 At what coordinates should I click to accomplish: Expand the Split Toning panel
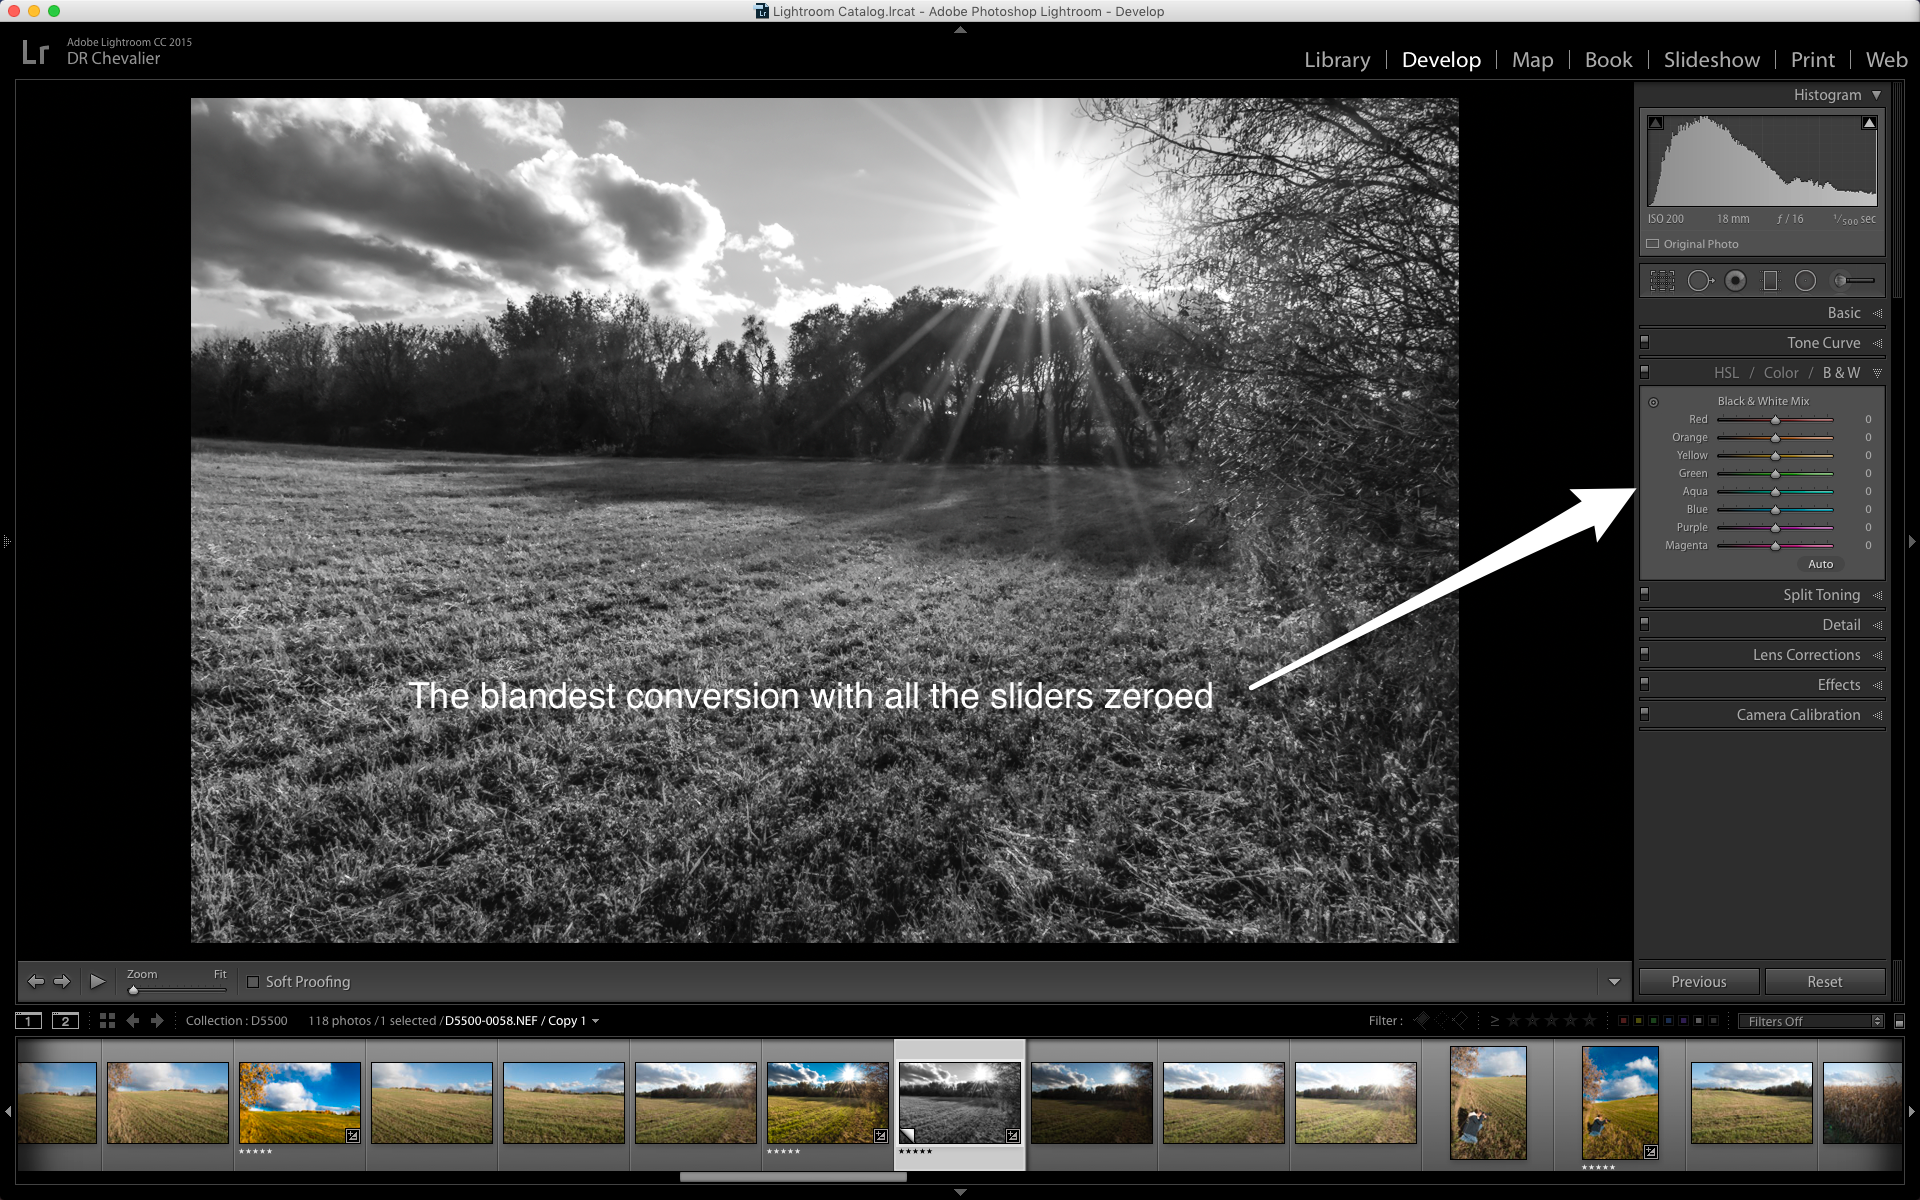[1820, 595]
